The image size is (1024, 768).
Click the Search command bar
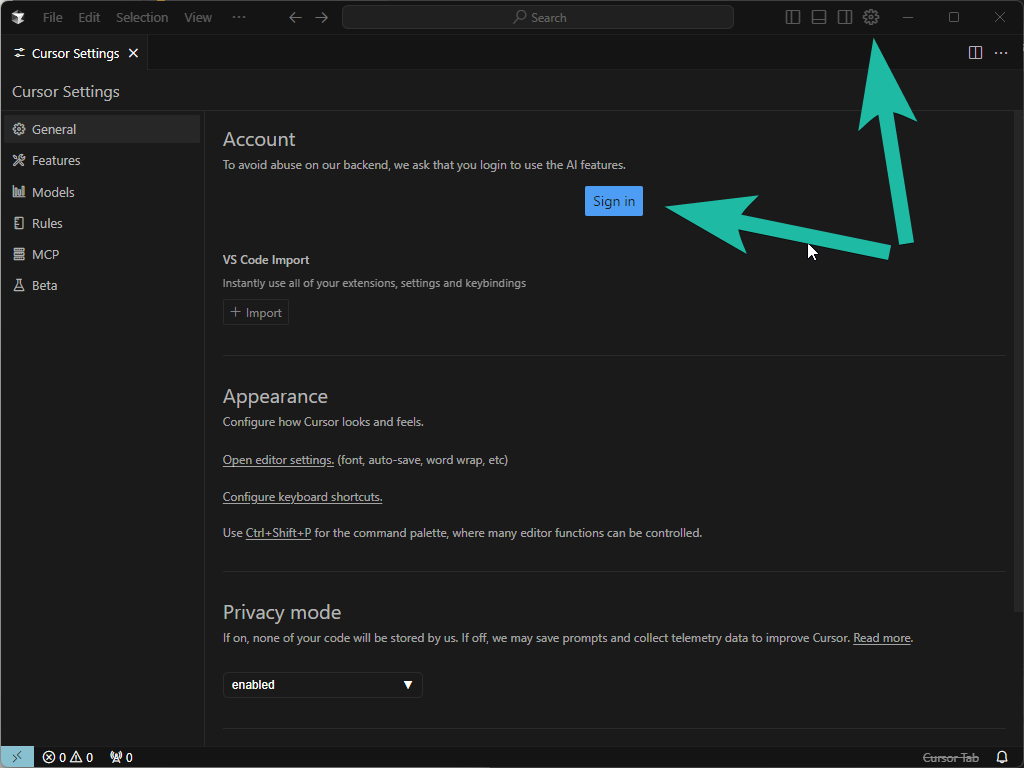[x=537, y=18]
